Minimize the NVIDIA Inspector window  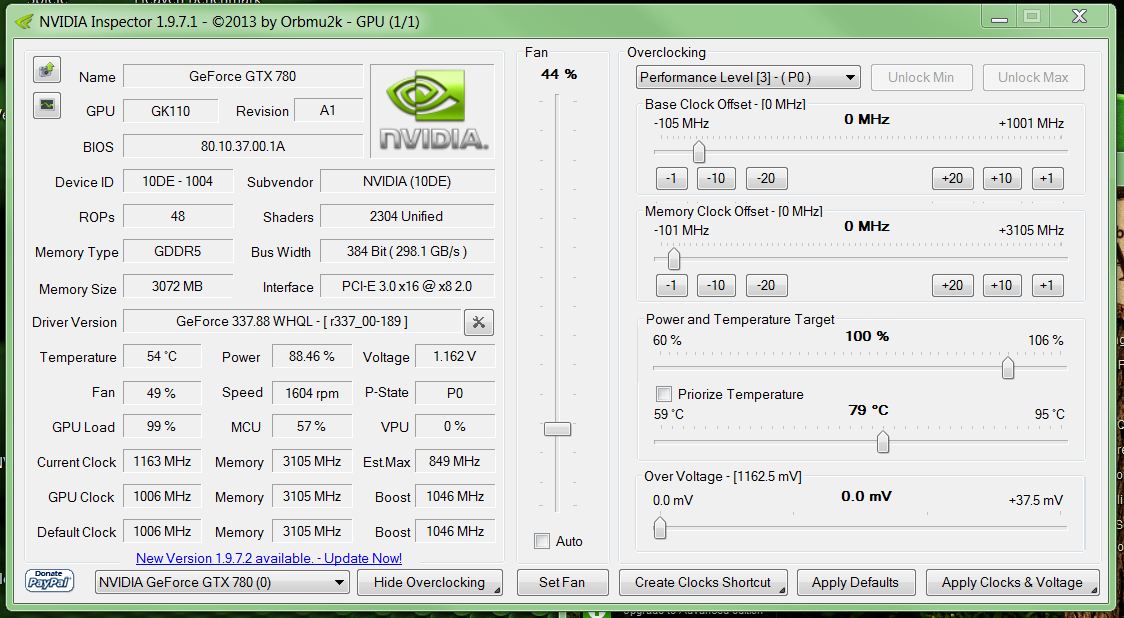[999, 17]
